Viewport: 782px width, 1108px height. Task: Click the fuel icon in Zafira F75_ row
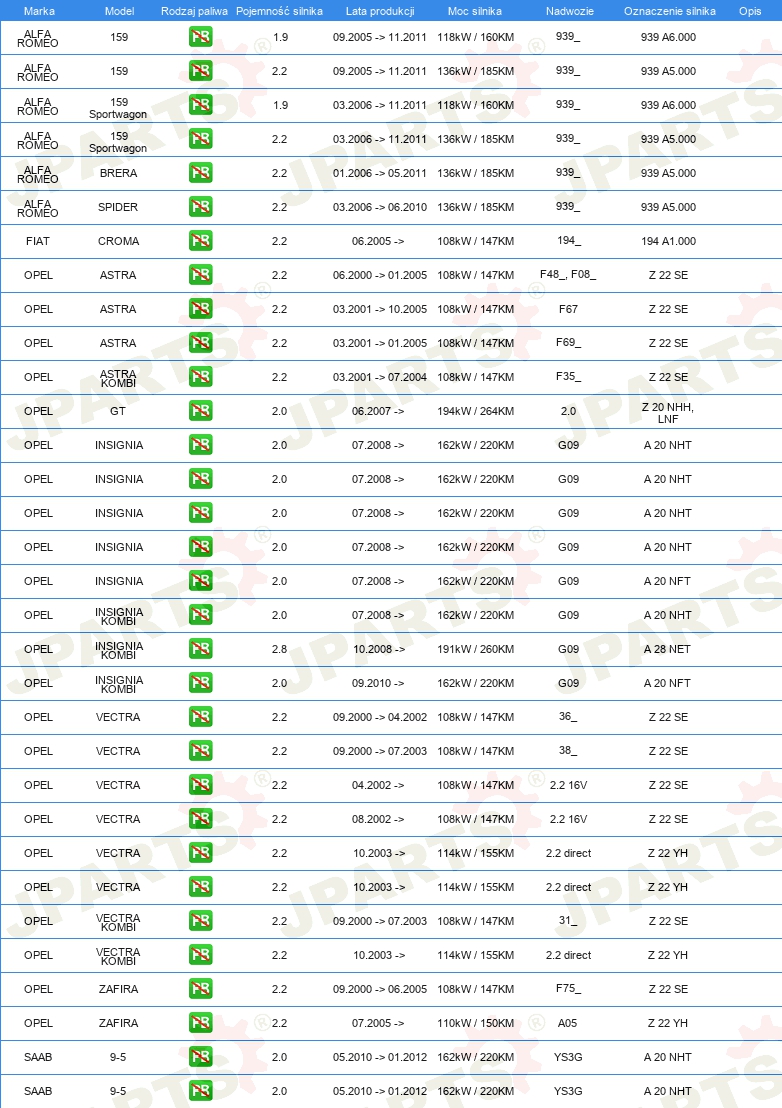(x=201, y=989)
